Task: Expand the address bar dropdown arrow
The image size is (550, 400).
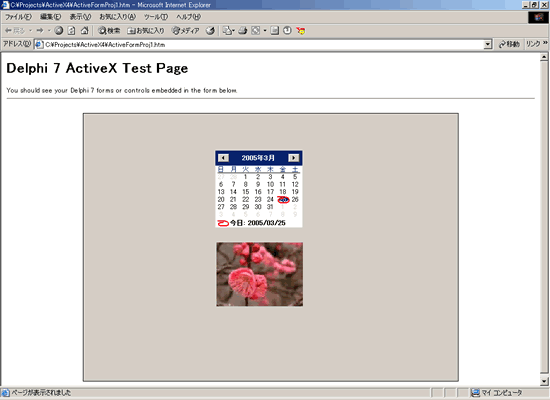Action: [488, 45]
